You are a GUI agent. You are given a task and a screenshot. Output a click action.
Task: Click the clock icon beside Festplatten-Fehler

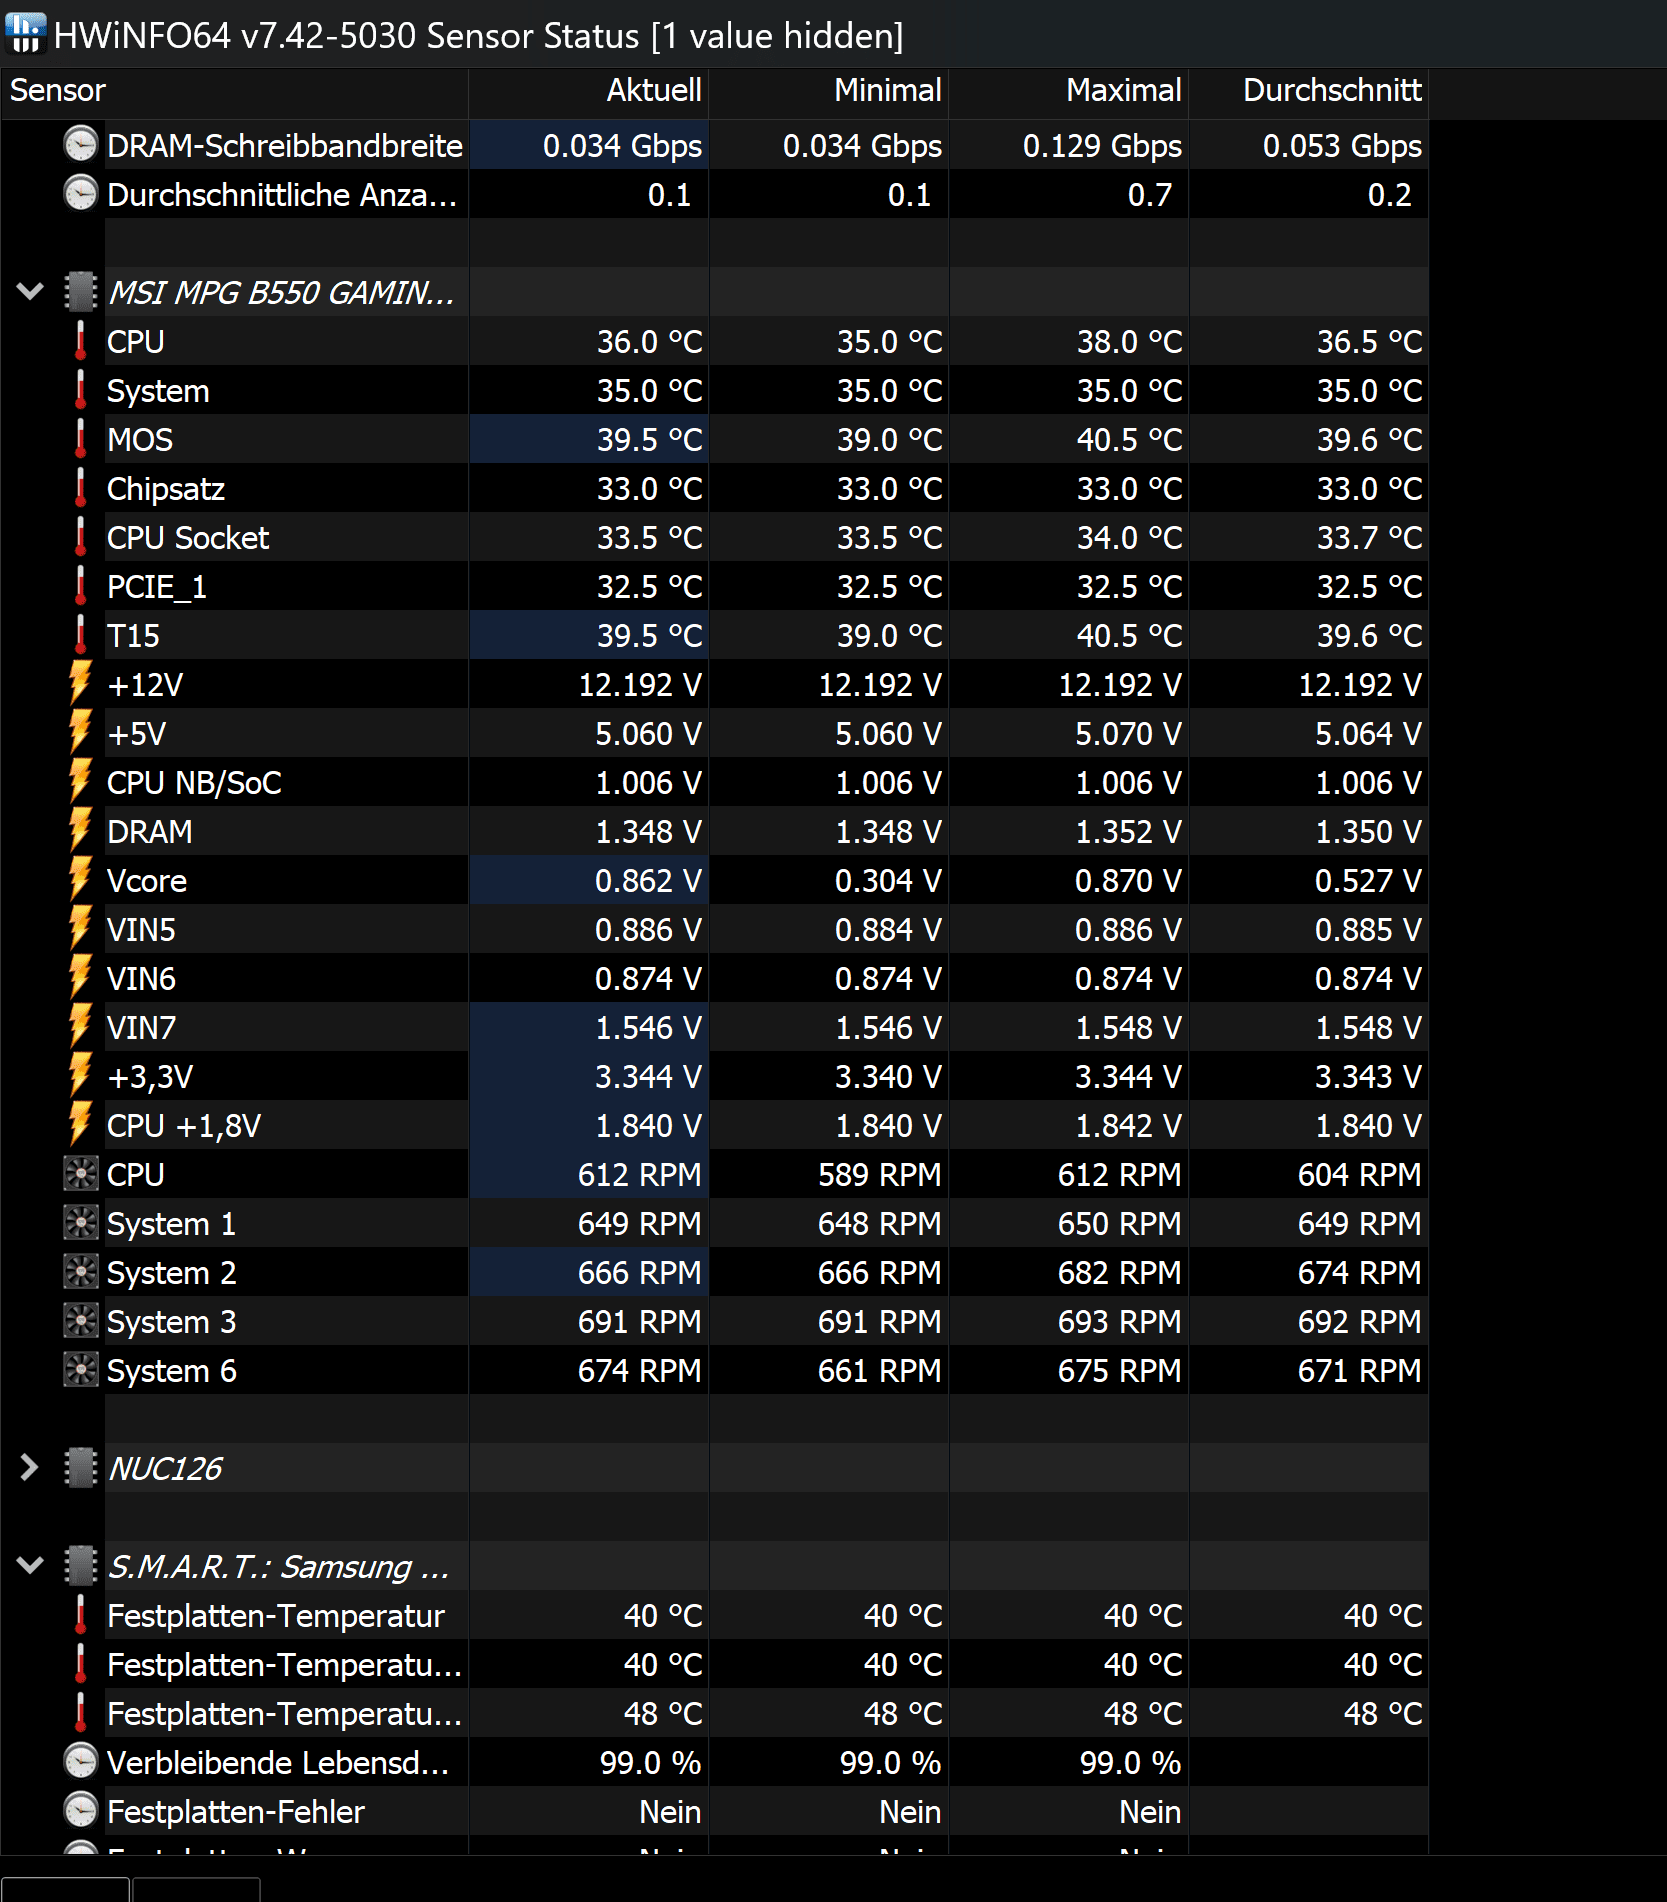pos(80,1811)
